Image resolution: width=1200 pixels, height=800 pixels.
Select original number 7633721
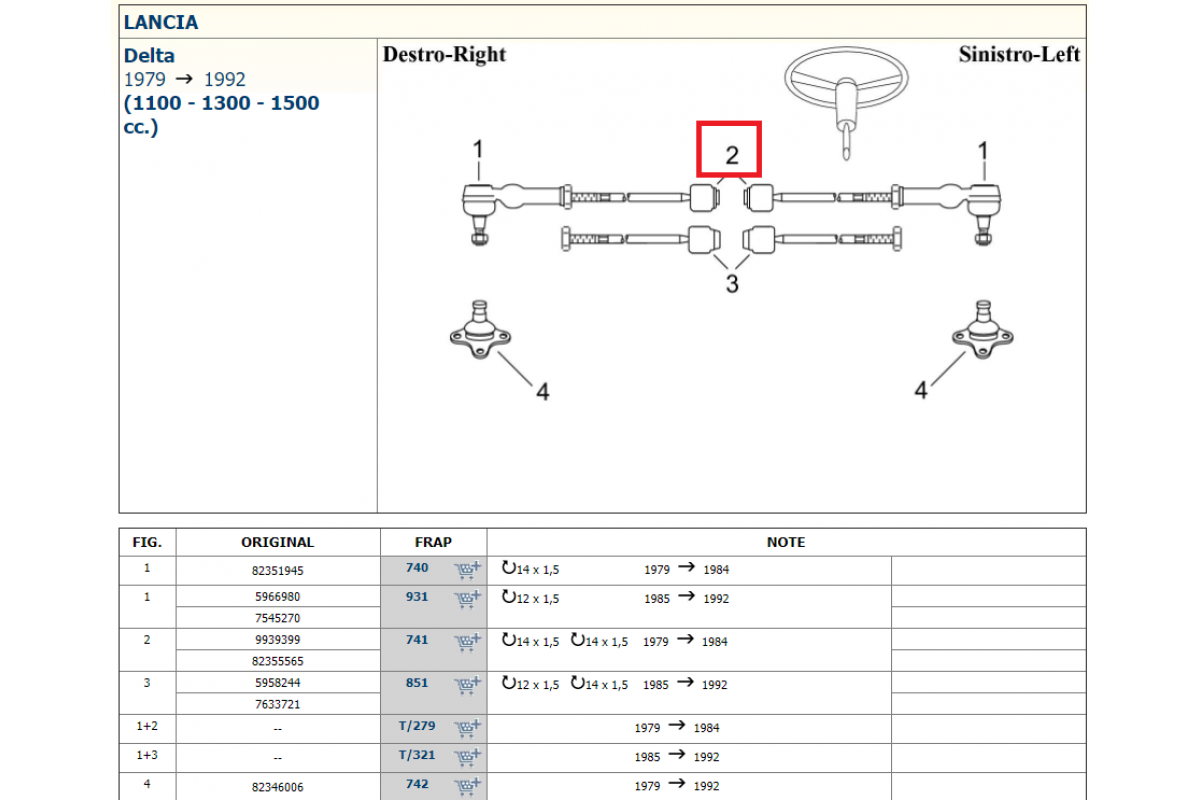(x=278, y=704)
